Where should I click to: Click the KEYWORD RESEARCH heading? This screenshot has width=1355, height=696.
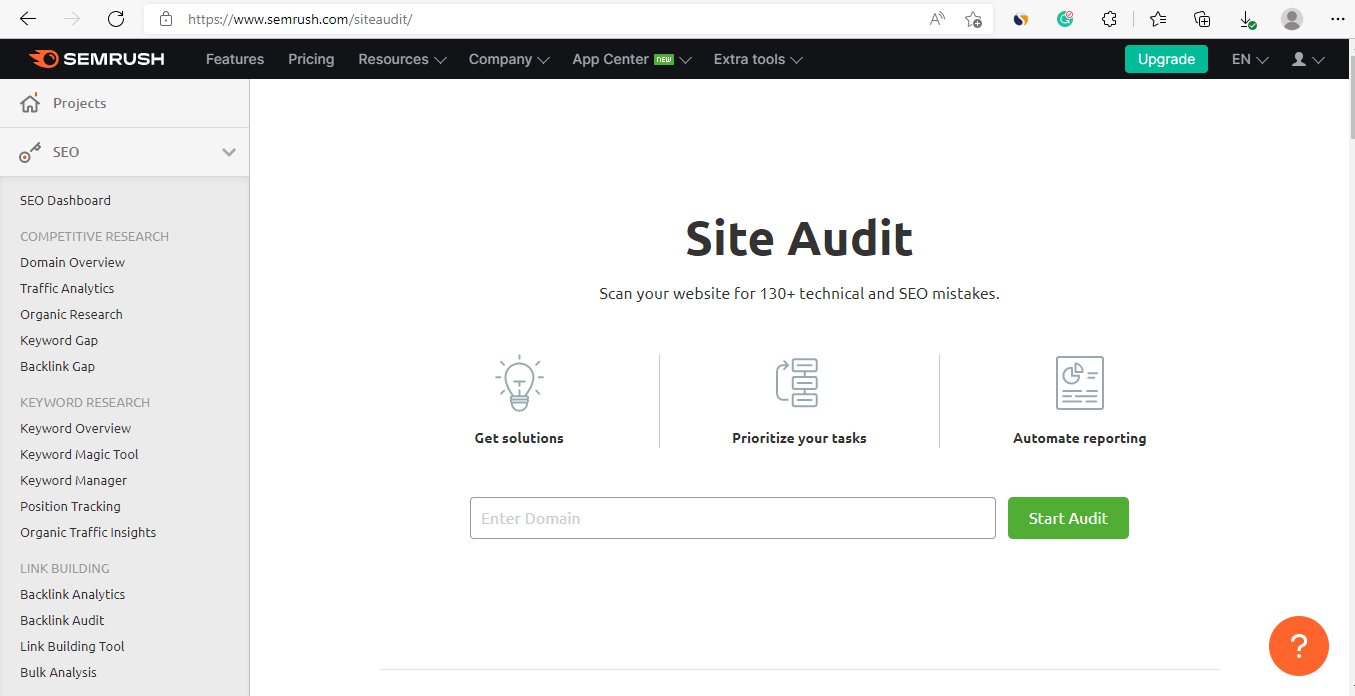pyautogui.click(x=85, y=402)
